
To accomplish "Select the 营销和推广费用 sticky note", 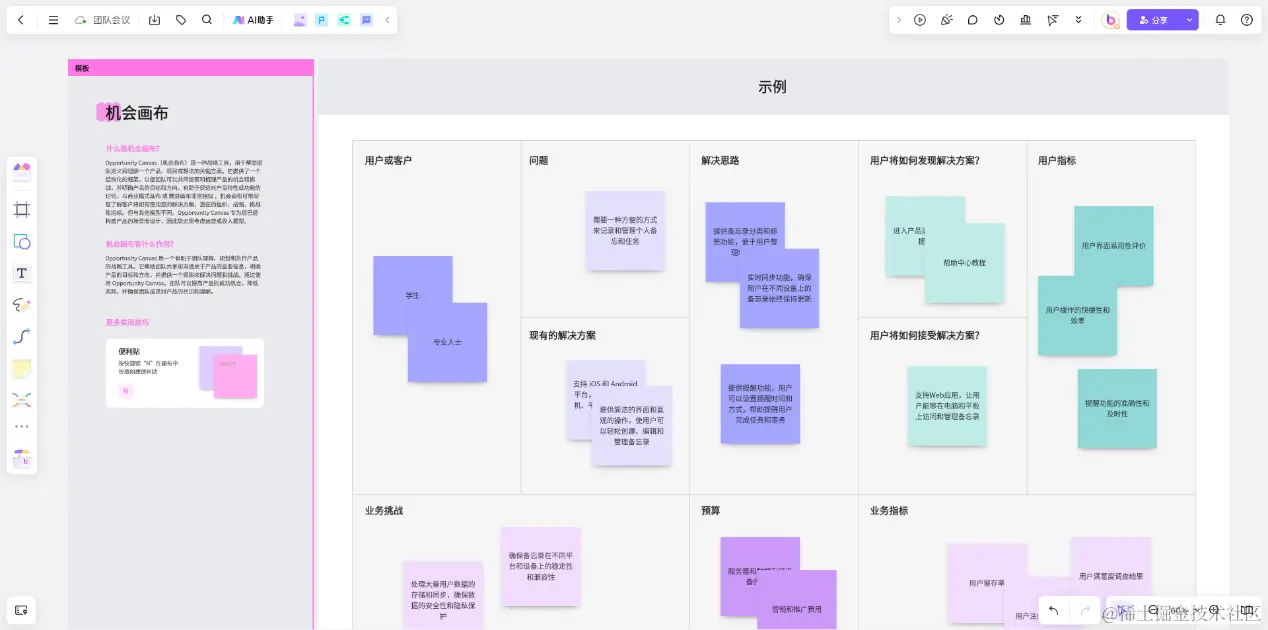I will click(x=796, y=601).
